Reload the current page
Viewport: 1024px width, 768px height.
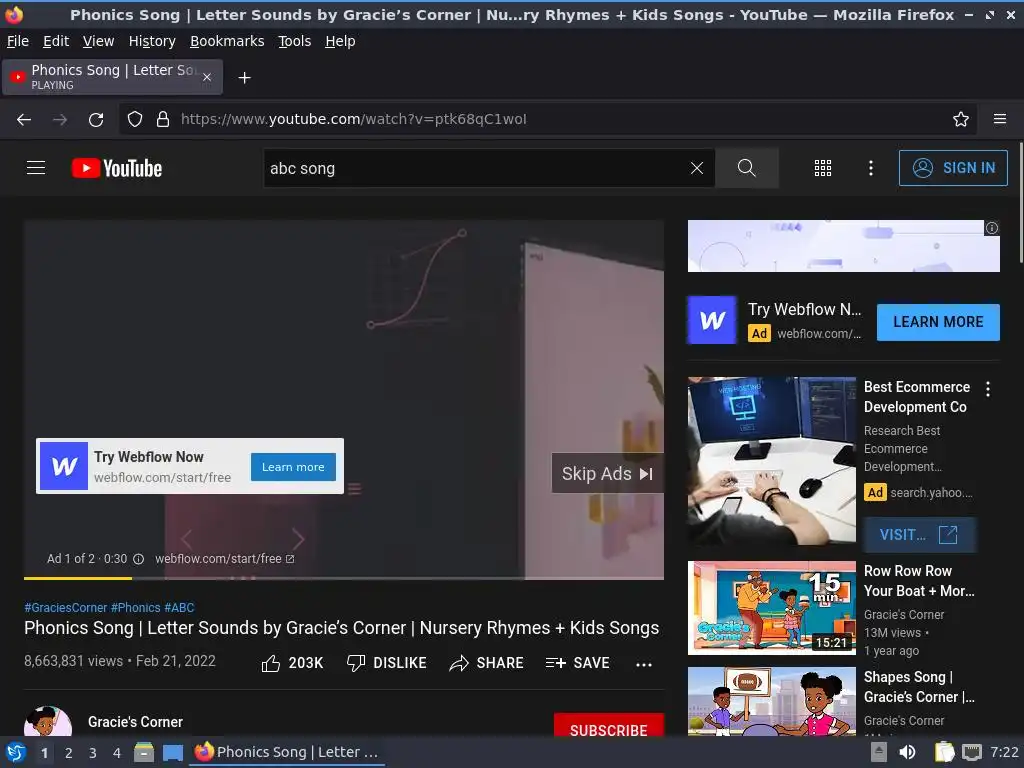tap(96, 120)
